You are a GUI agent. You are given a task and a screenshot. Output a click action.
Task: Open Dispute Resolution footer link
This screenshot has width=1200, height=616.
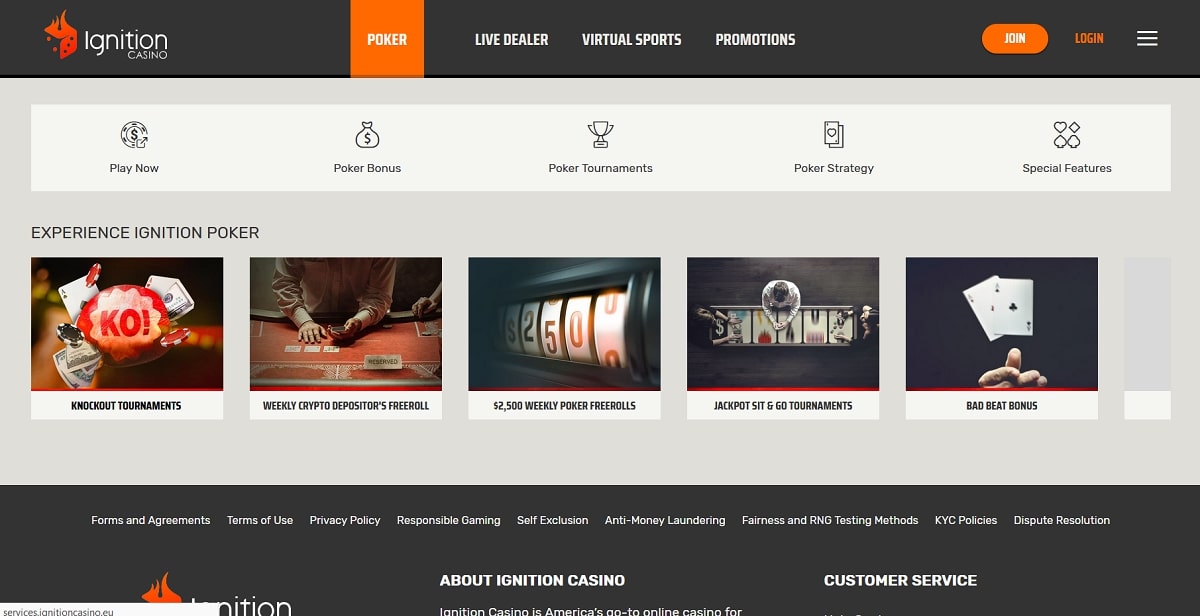click(x=1062, y=520)
